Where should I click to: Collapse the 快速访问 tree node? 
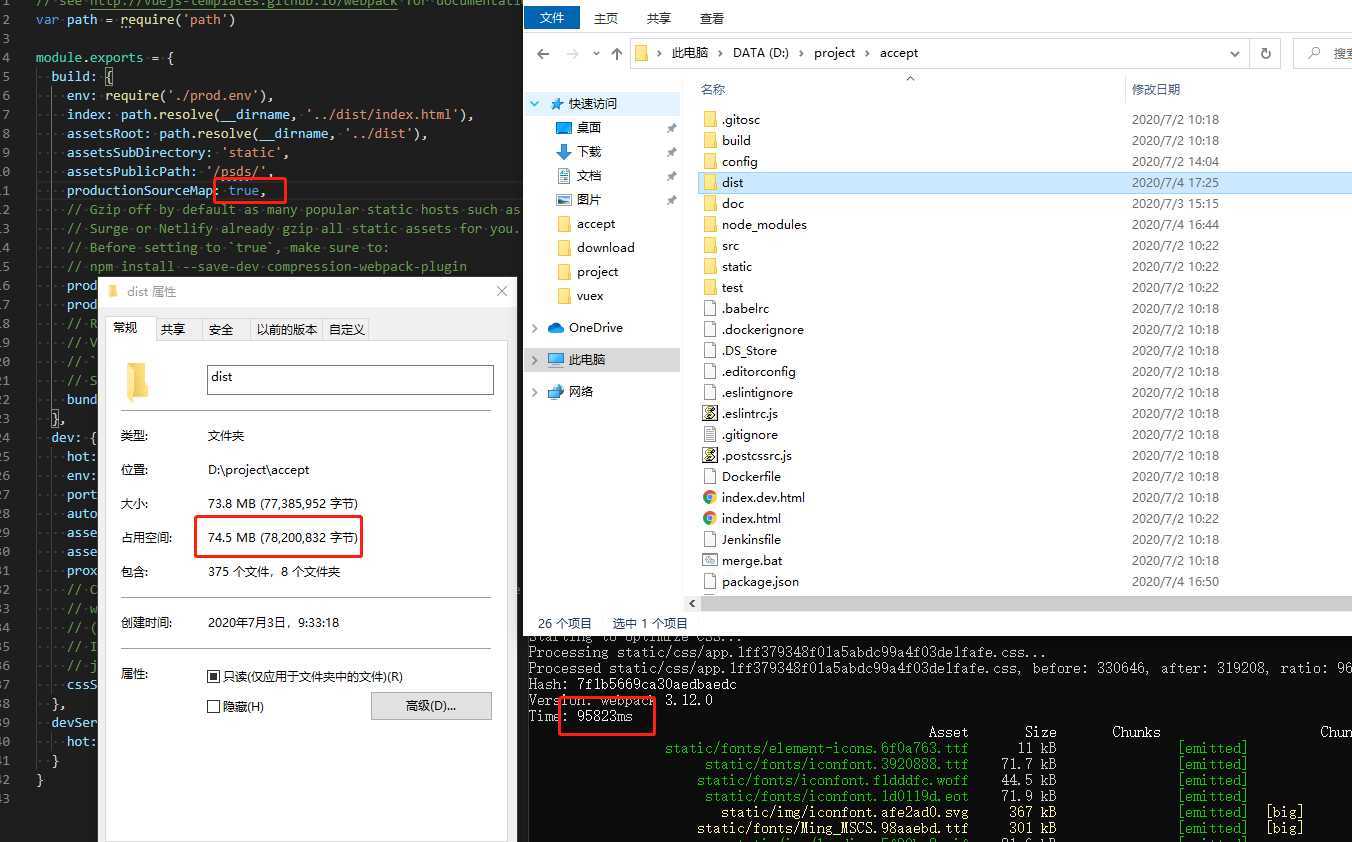535,103
